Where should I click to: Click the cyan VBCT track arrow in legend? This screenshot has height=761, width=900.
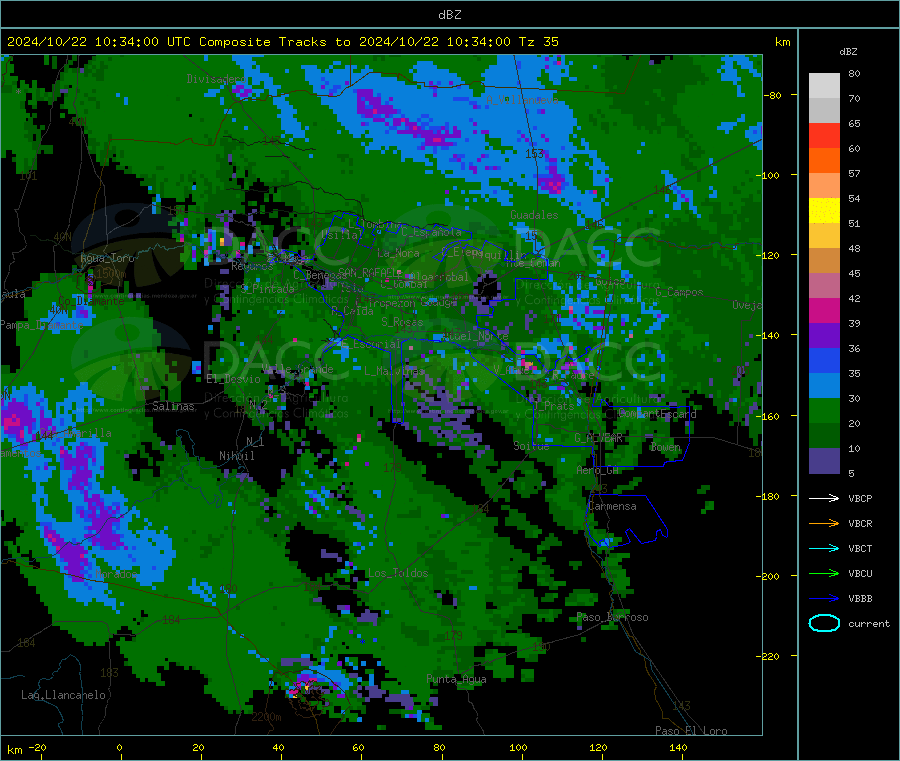(x=824, y=548)
